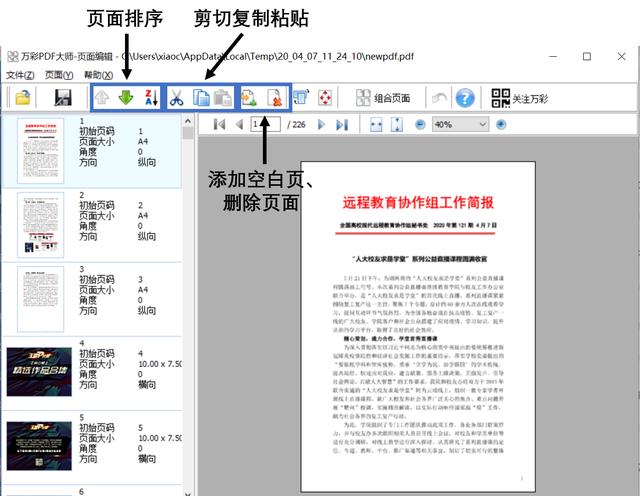Select the page 3 thumbnail
The height and width of the screenshot is (496, 640).
pyautogui.click(x=40, y=299)
